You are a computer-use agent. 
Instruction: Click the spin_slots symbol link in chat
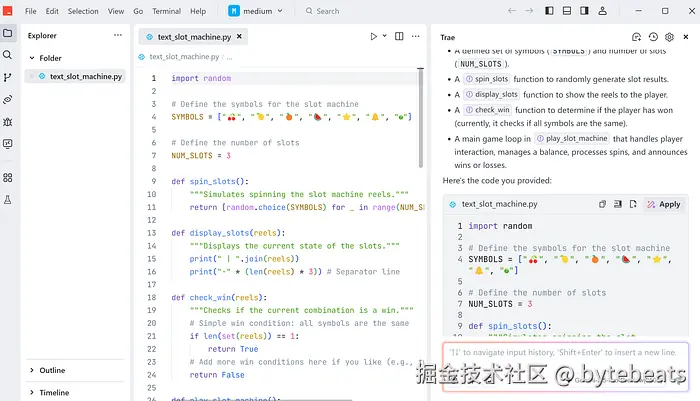[x=487, y=79]
